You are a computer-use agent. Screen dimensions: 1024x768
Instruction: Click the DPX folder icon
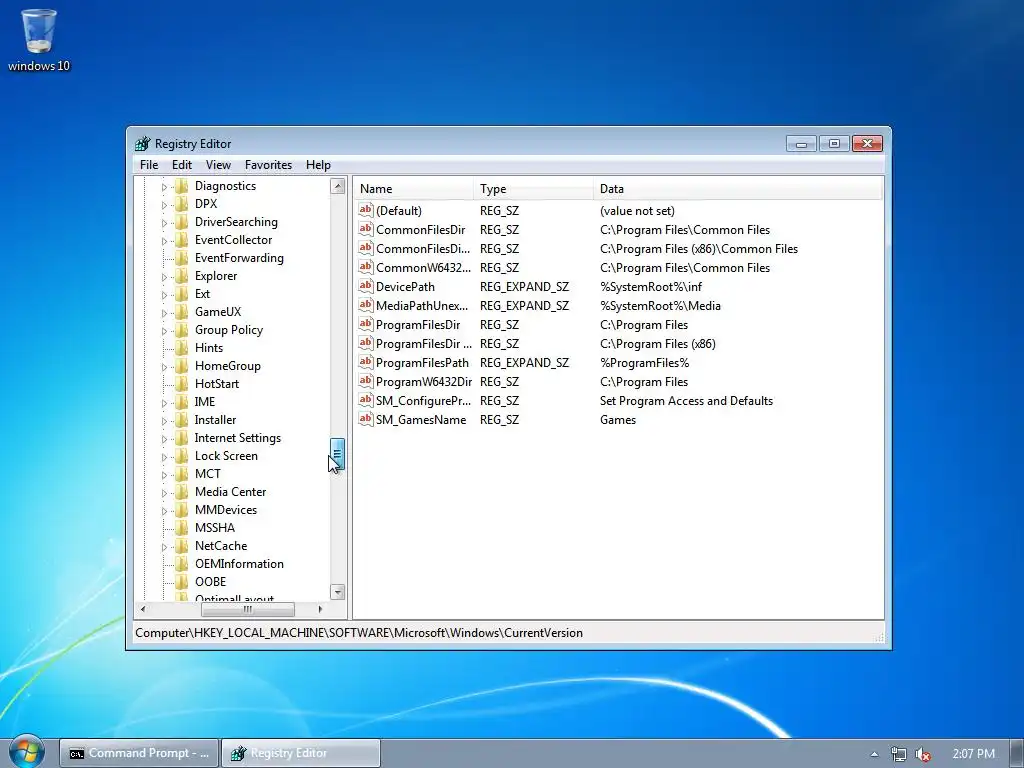click(182, 204)
